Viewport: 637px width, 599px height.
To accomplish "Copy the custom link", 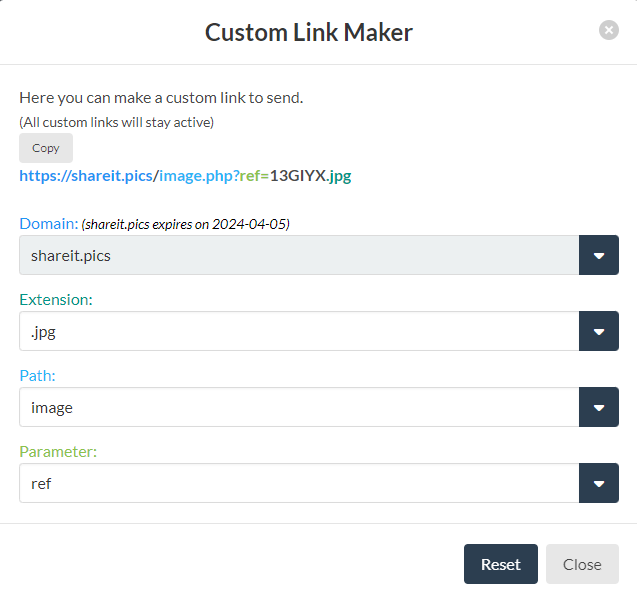I will (46, 148).
